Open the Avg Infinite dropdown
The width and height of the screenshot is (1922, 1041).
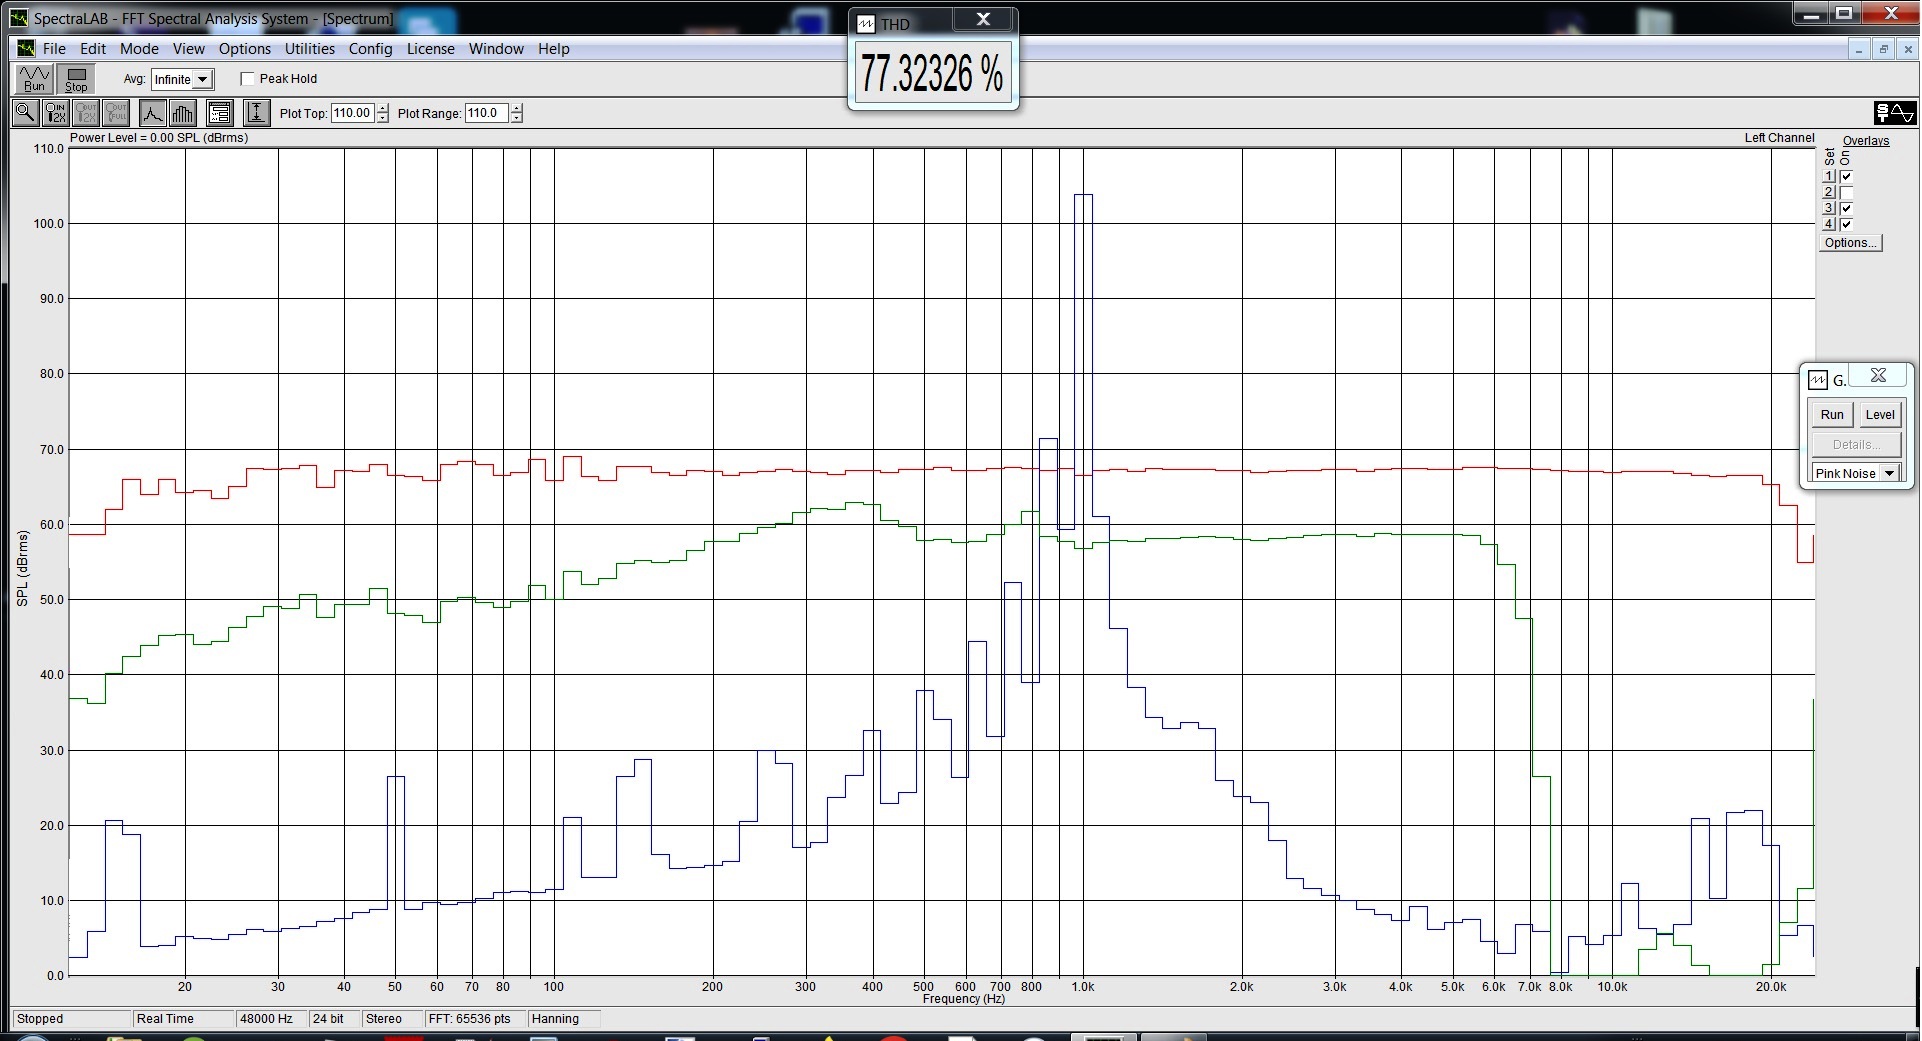203,79
